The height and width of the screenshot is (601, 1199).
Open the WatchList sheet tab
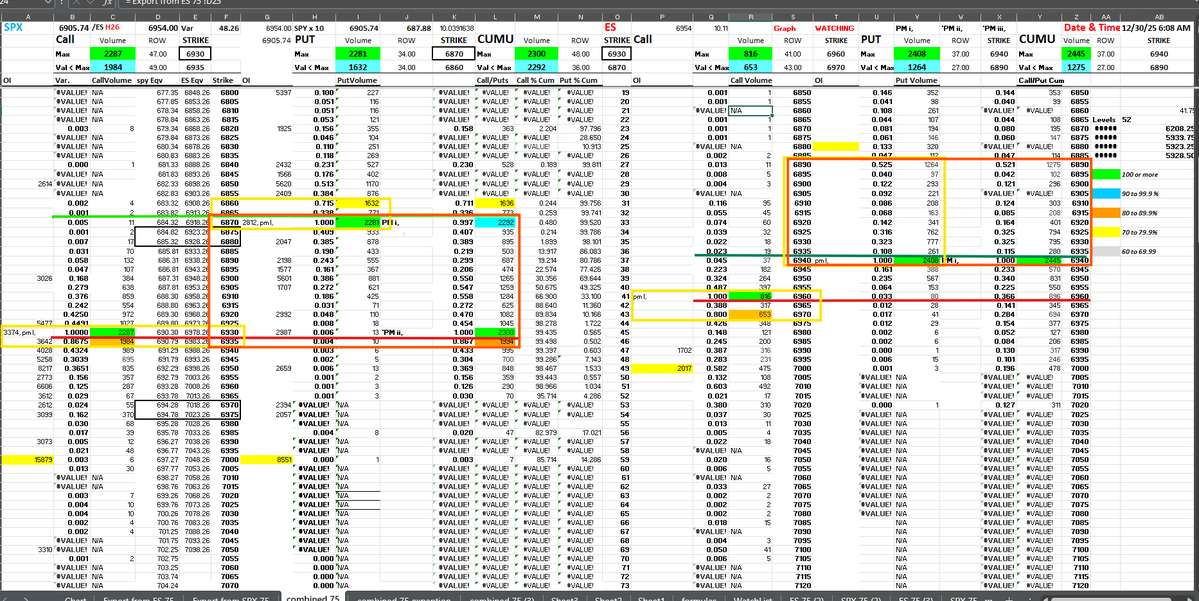(x=752, y=598)
